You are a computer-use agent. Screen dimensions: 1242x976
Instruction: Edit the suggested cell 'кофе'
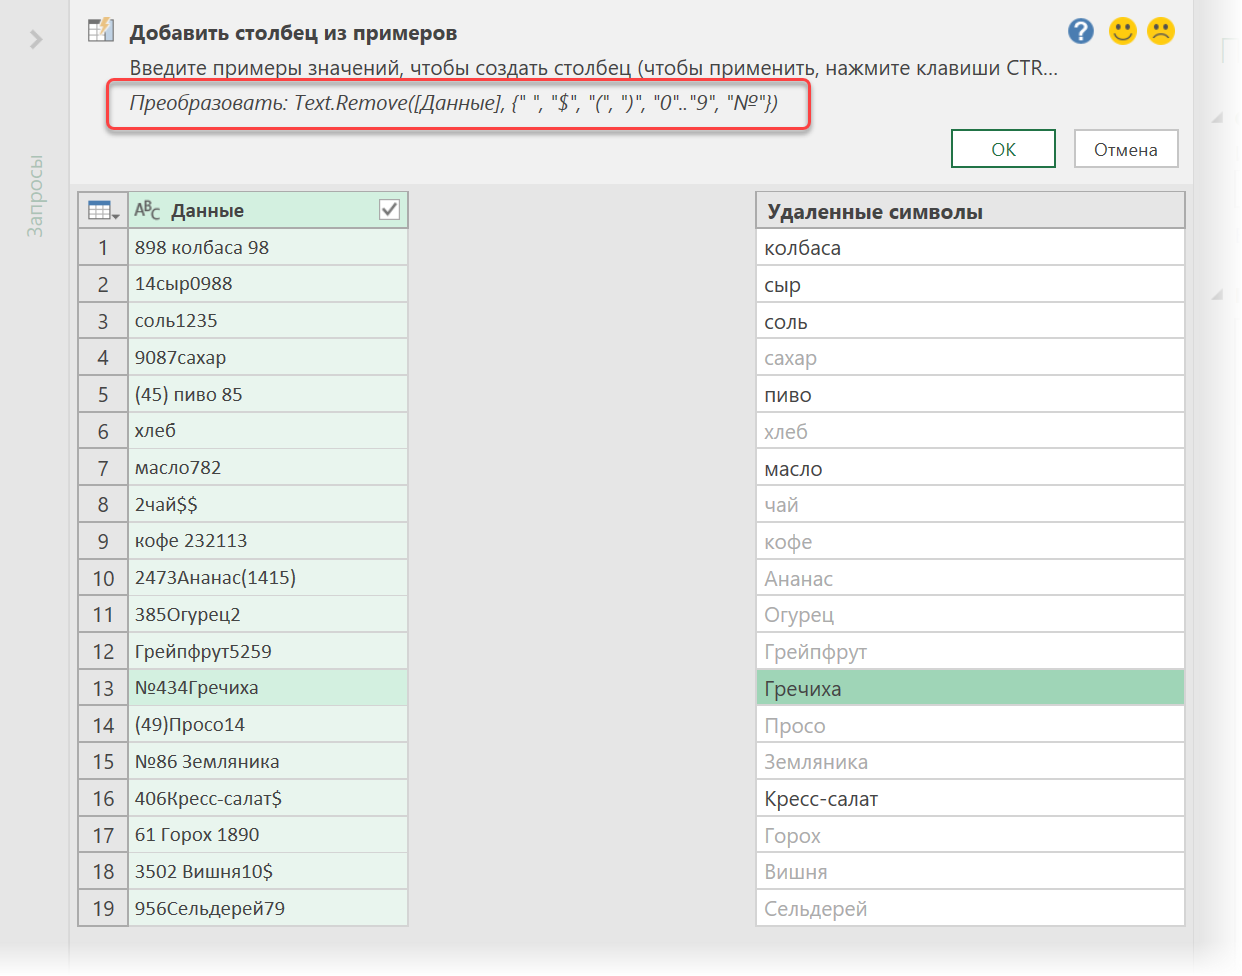tap(970, 542)
